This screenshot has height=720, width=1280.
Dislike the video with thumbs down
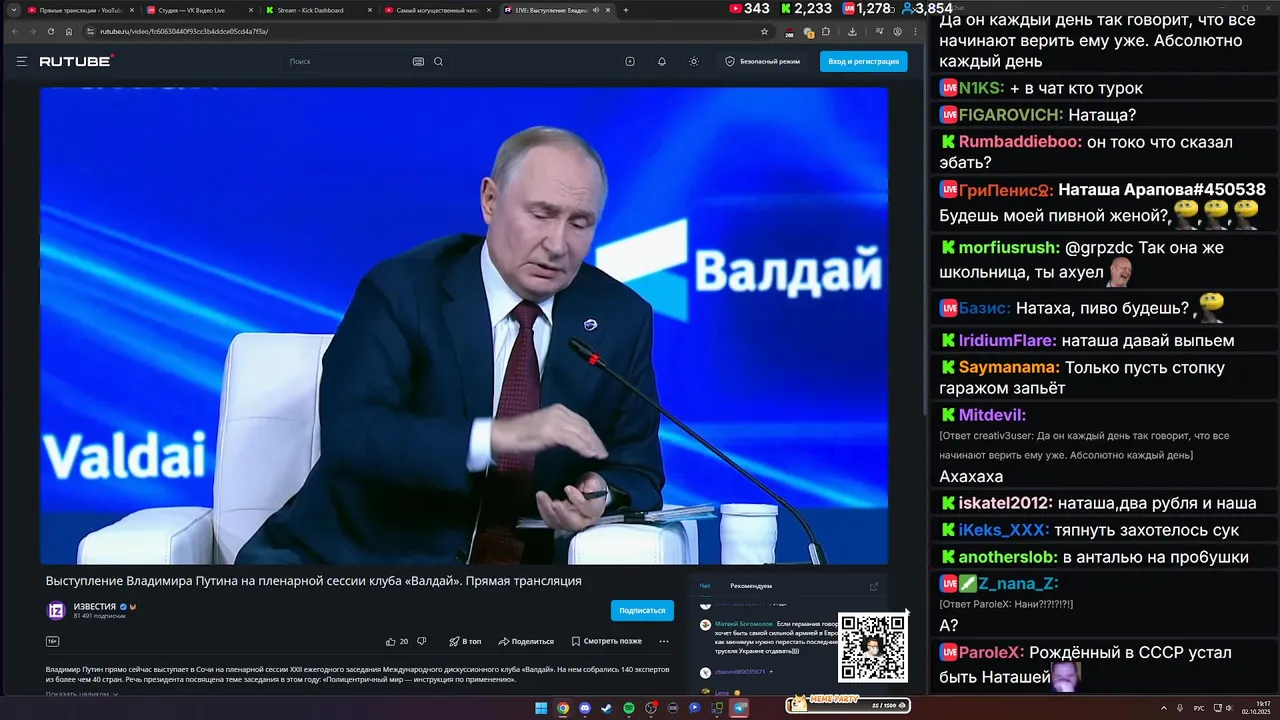[x=421, y=641]
